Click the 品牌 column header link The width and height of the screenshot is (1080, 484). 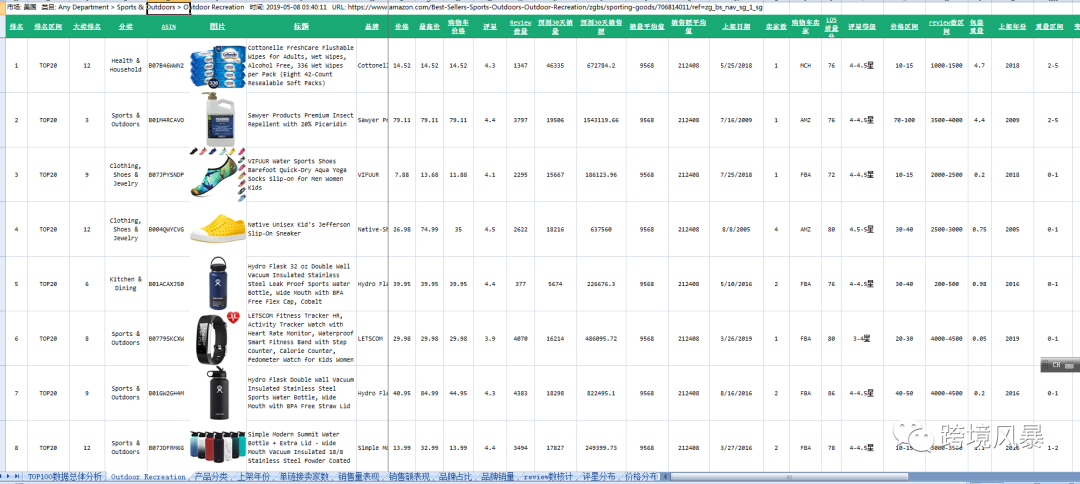[x=372, y=26]
